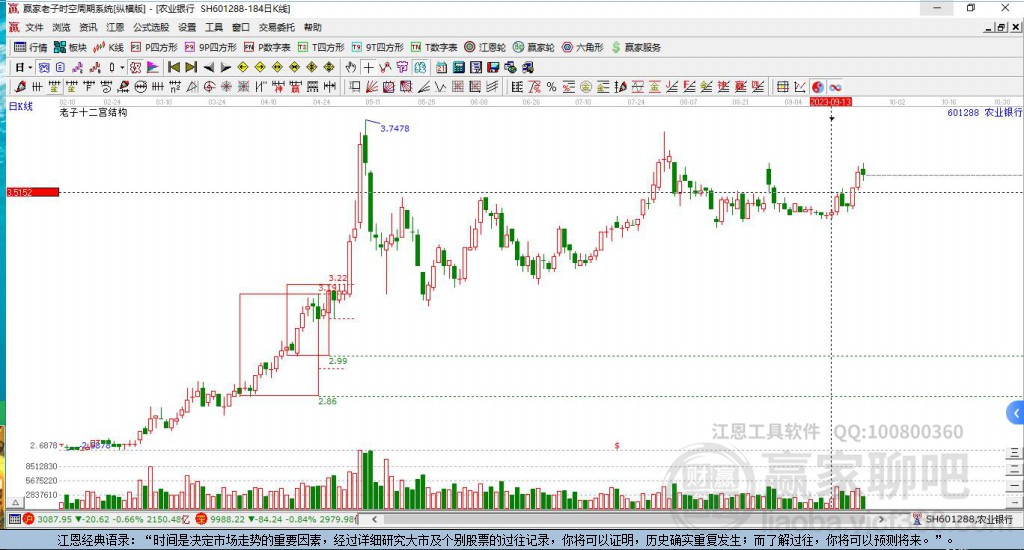
Task: Click the save floppy disk icon
Action: click(x=493, y=67)
